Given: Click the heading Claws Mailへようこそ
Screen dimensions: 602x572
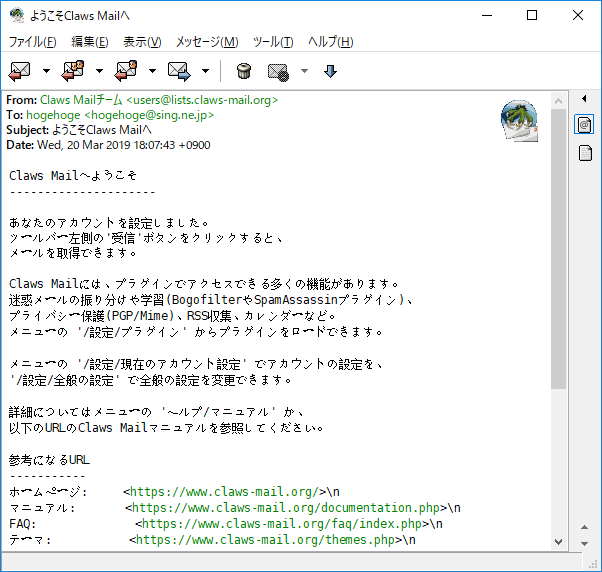Looking at the screenshot, I should [73, 176].
